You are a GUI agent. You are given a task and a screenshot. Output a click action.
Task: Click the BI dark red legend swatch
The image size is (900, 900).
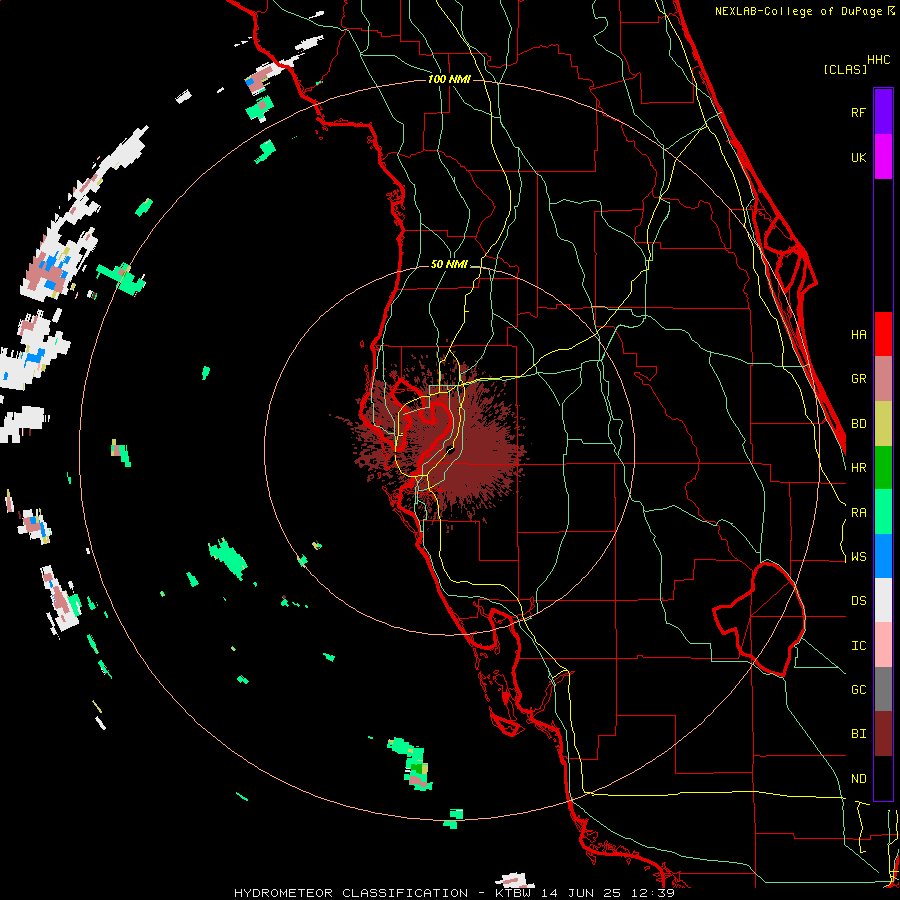(883, 734)
